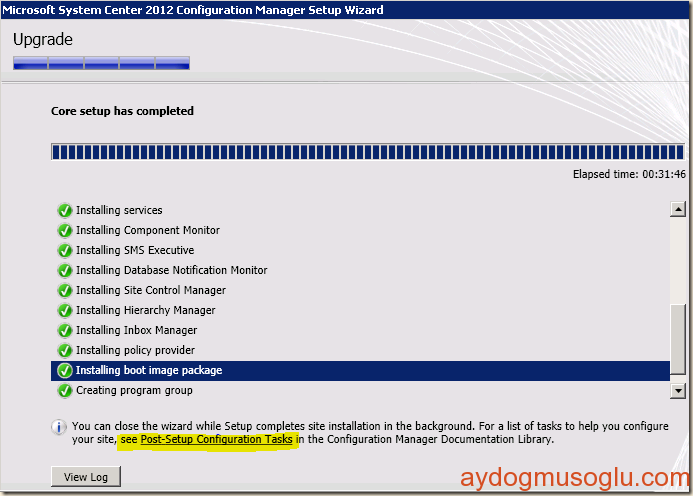Select the 'Installing Hierarchy Manager' row

click(x=360, y=310)
